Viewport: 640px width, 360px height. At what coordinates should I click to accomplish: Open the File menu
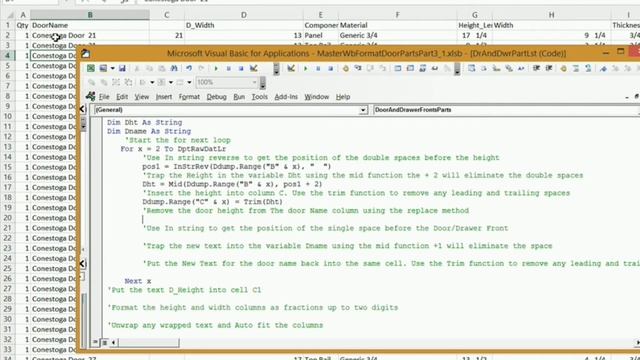point(104,97)
